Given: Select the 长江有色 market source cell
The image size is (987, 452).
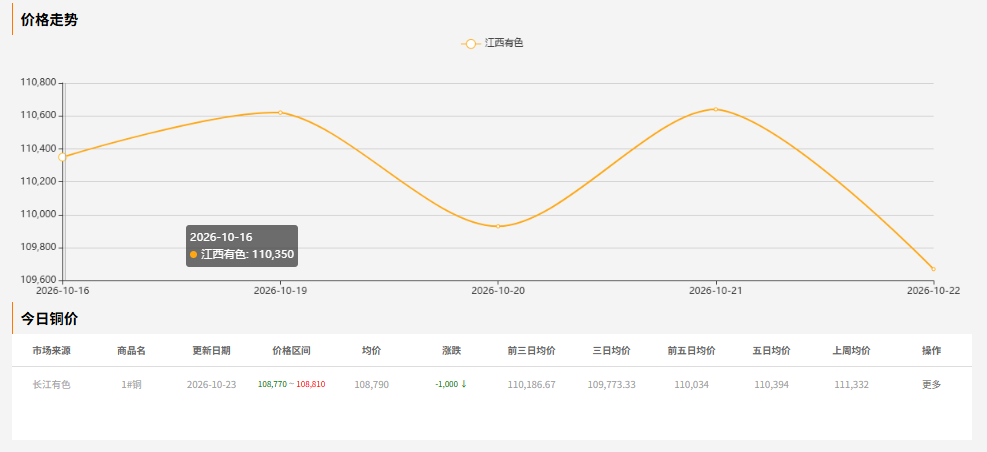Looking at the screenshot, I should (x=52, y=385).
